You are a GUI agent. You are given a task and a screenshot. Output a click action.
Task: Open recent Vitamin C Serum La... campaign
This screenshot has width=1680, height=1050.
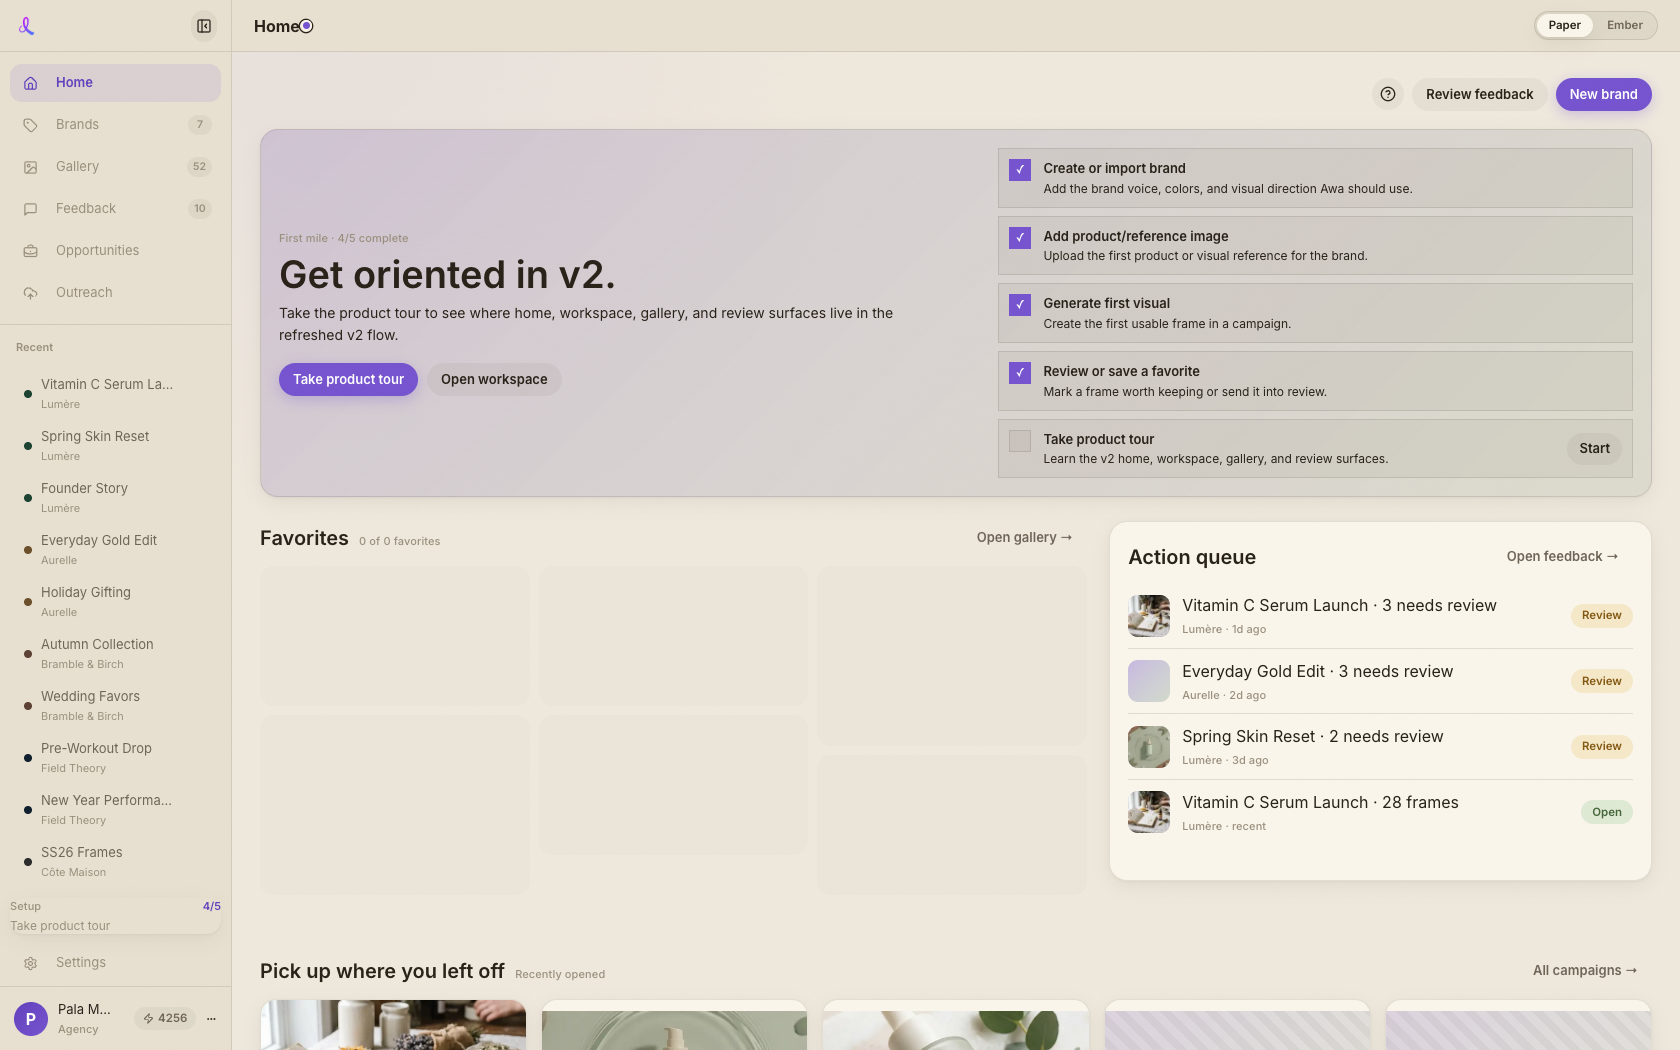[115, 394]
